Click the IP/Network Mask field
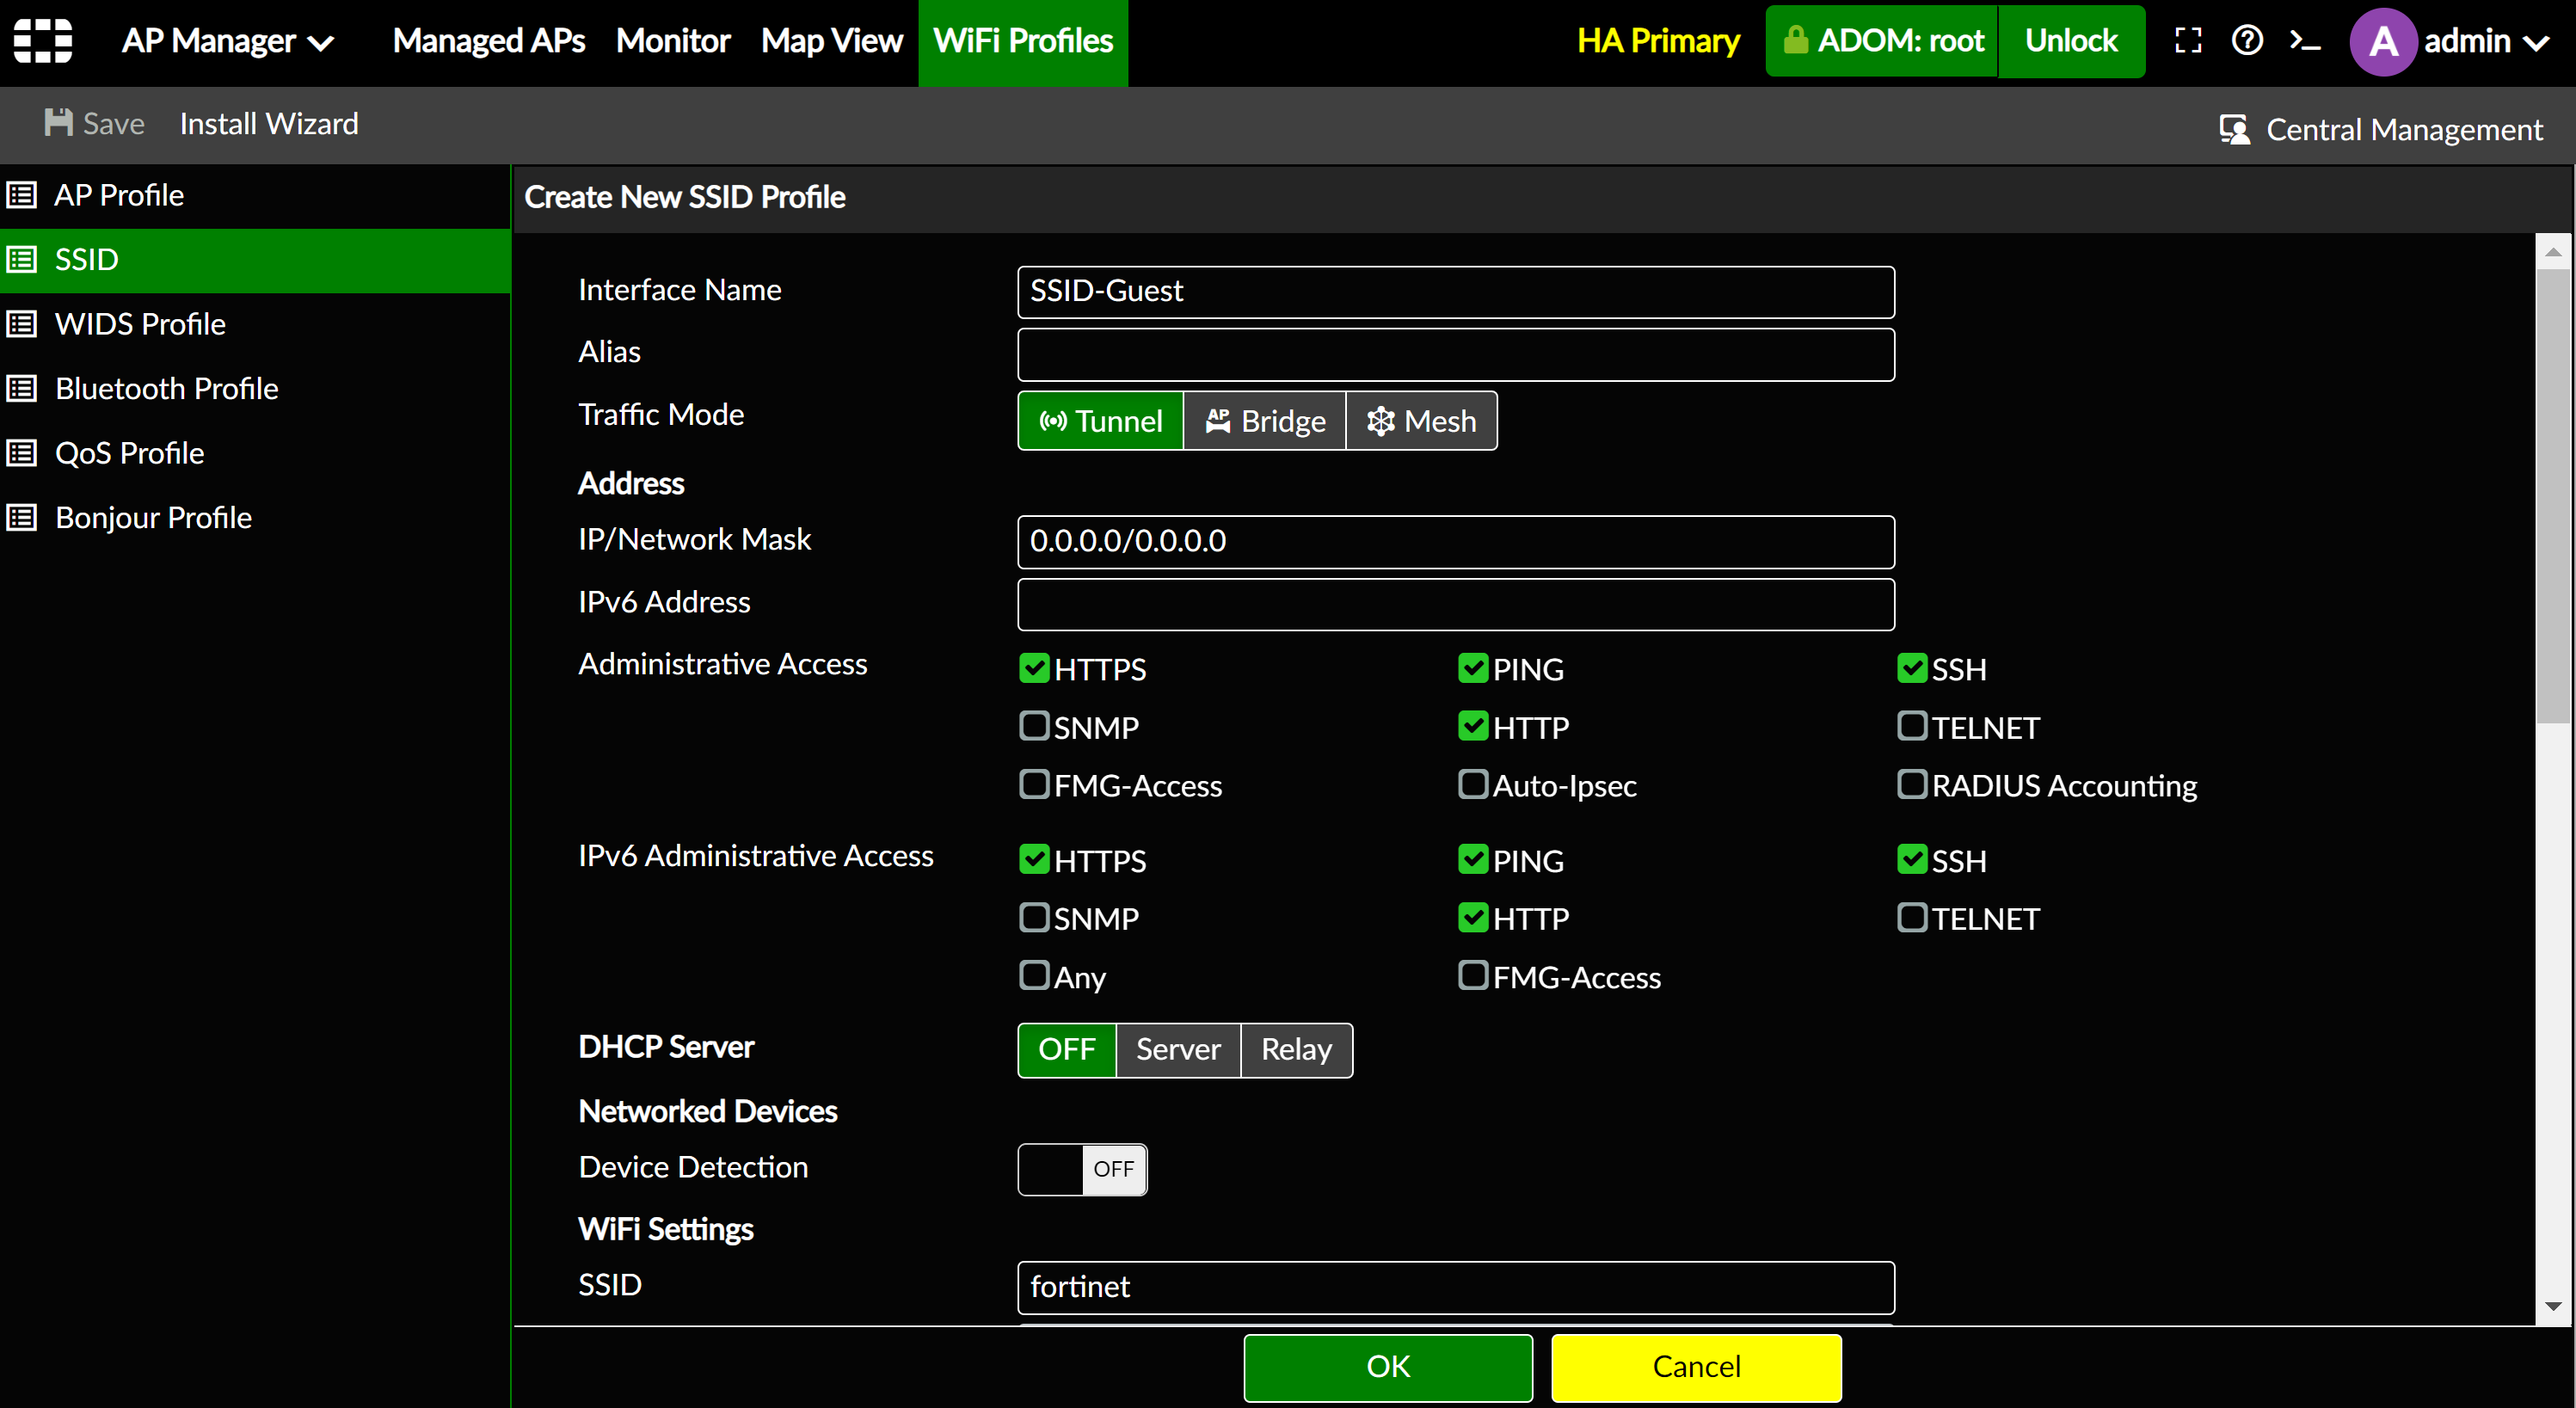 click(x=1455, y=542)
